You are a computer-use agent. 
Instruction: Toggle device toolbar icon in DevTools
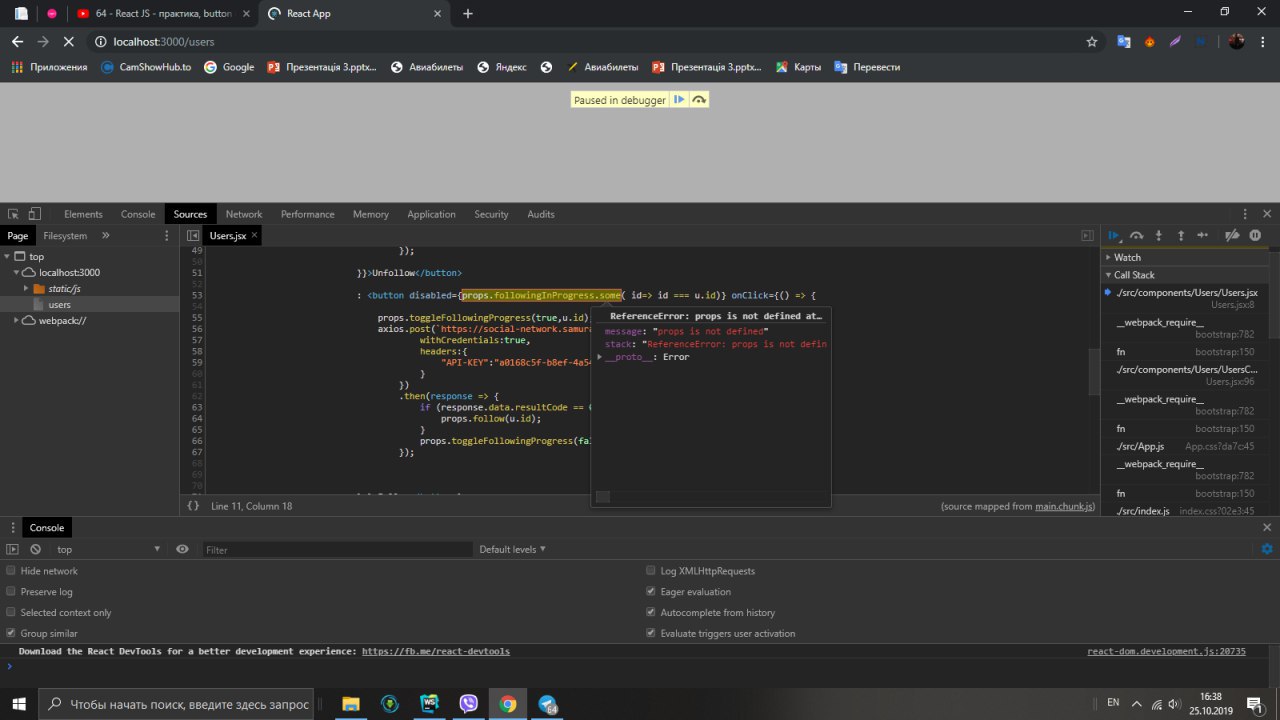34,214
